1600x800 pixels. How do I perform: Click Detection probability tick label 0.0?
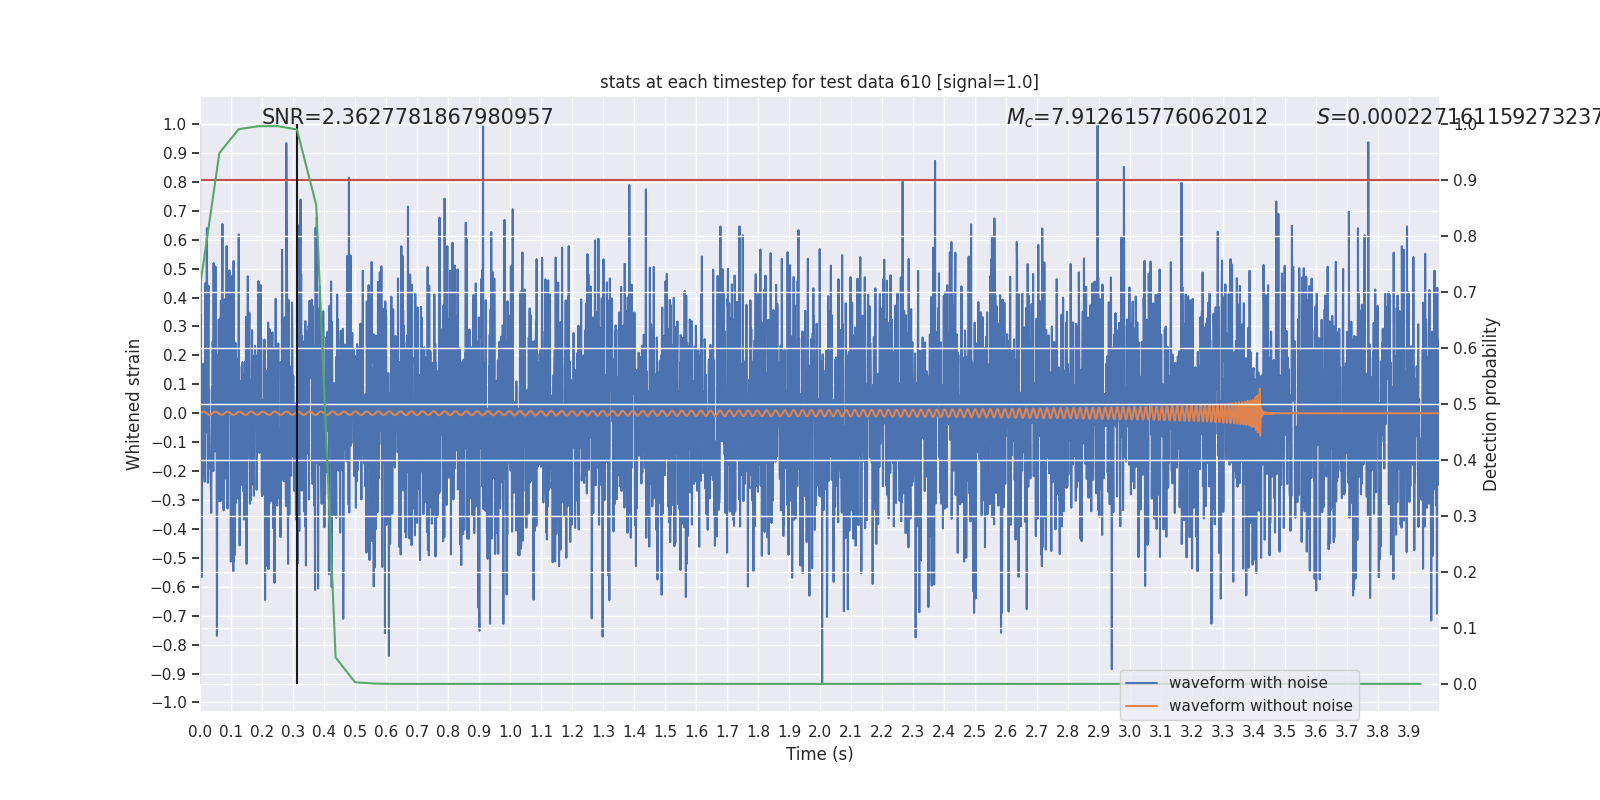point(1465,685)
